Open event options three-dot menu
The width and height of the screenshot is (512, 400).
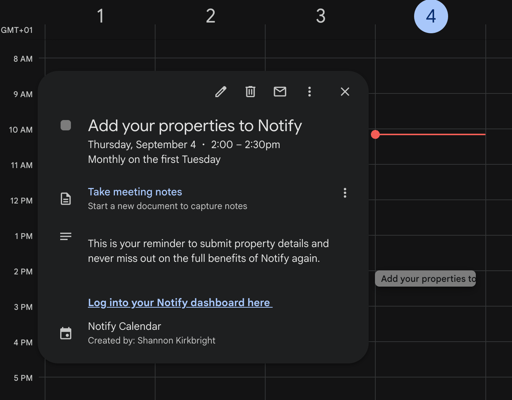pos(309,92)
